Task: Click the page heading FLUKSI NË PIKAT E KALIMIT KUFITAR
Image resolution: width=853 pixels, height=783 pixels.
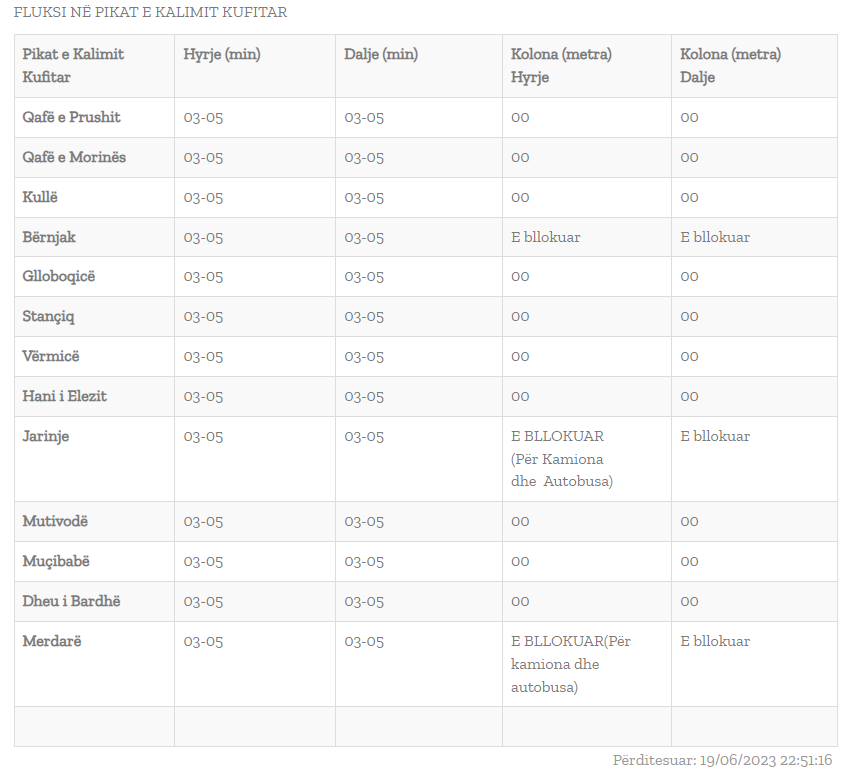Action: pos(150,13)
